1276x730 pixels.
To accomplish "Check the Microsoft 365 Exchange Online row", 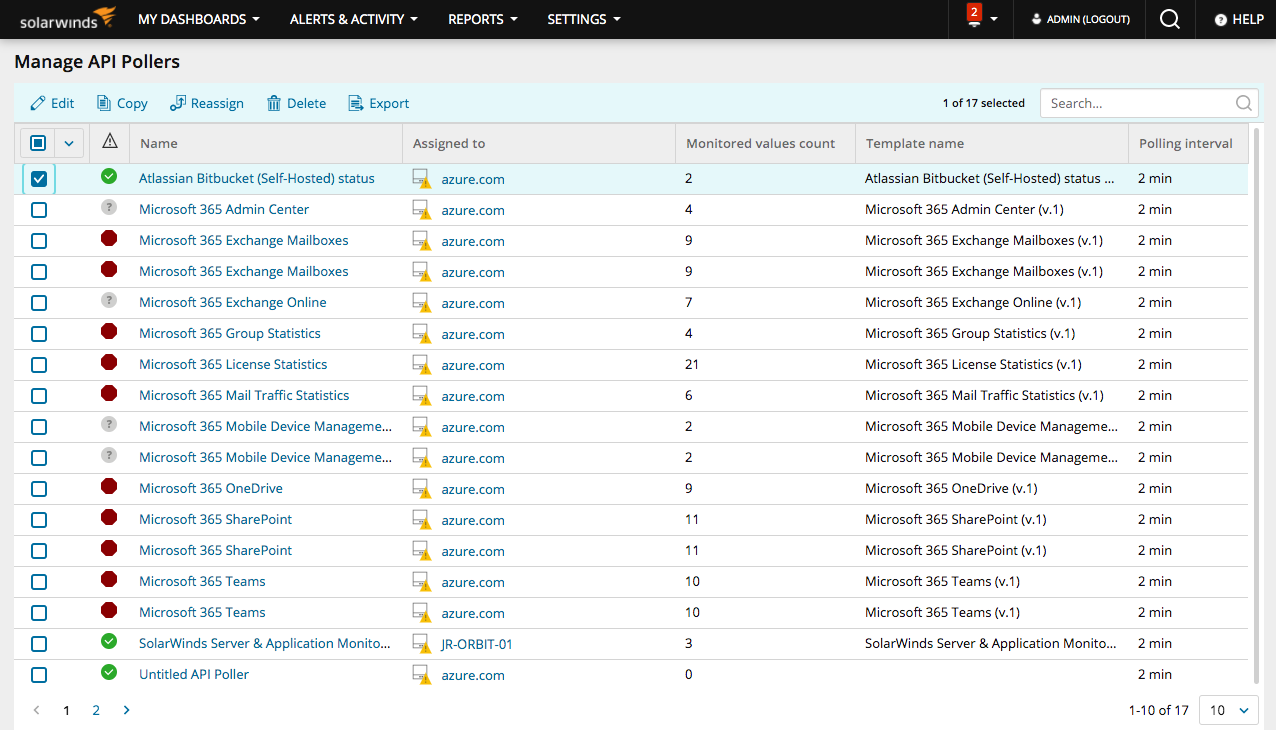I will click(x=38, y=303).
